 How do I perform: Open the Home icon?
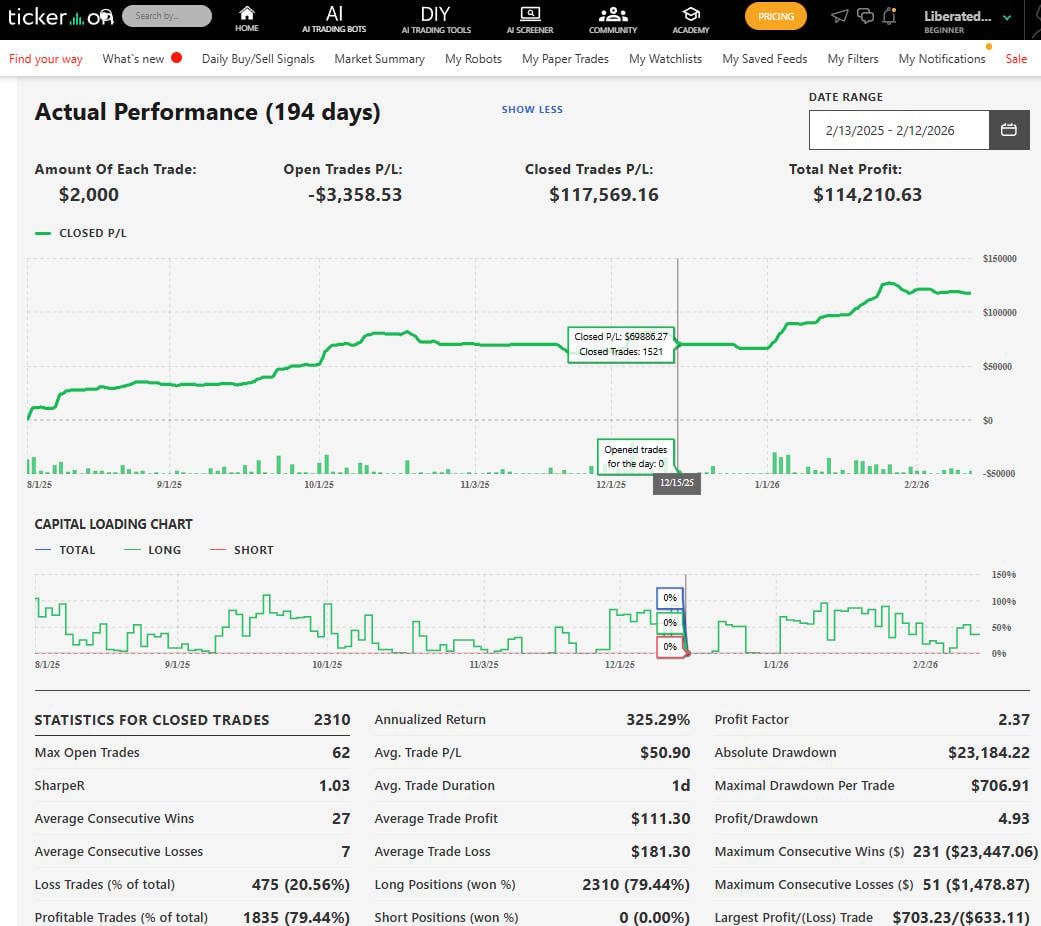247,19
